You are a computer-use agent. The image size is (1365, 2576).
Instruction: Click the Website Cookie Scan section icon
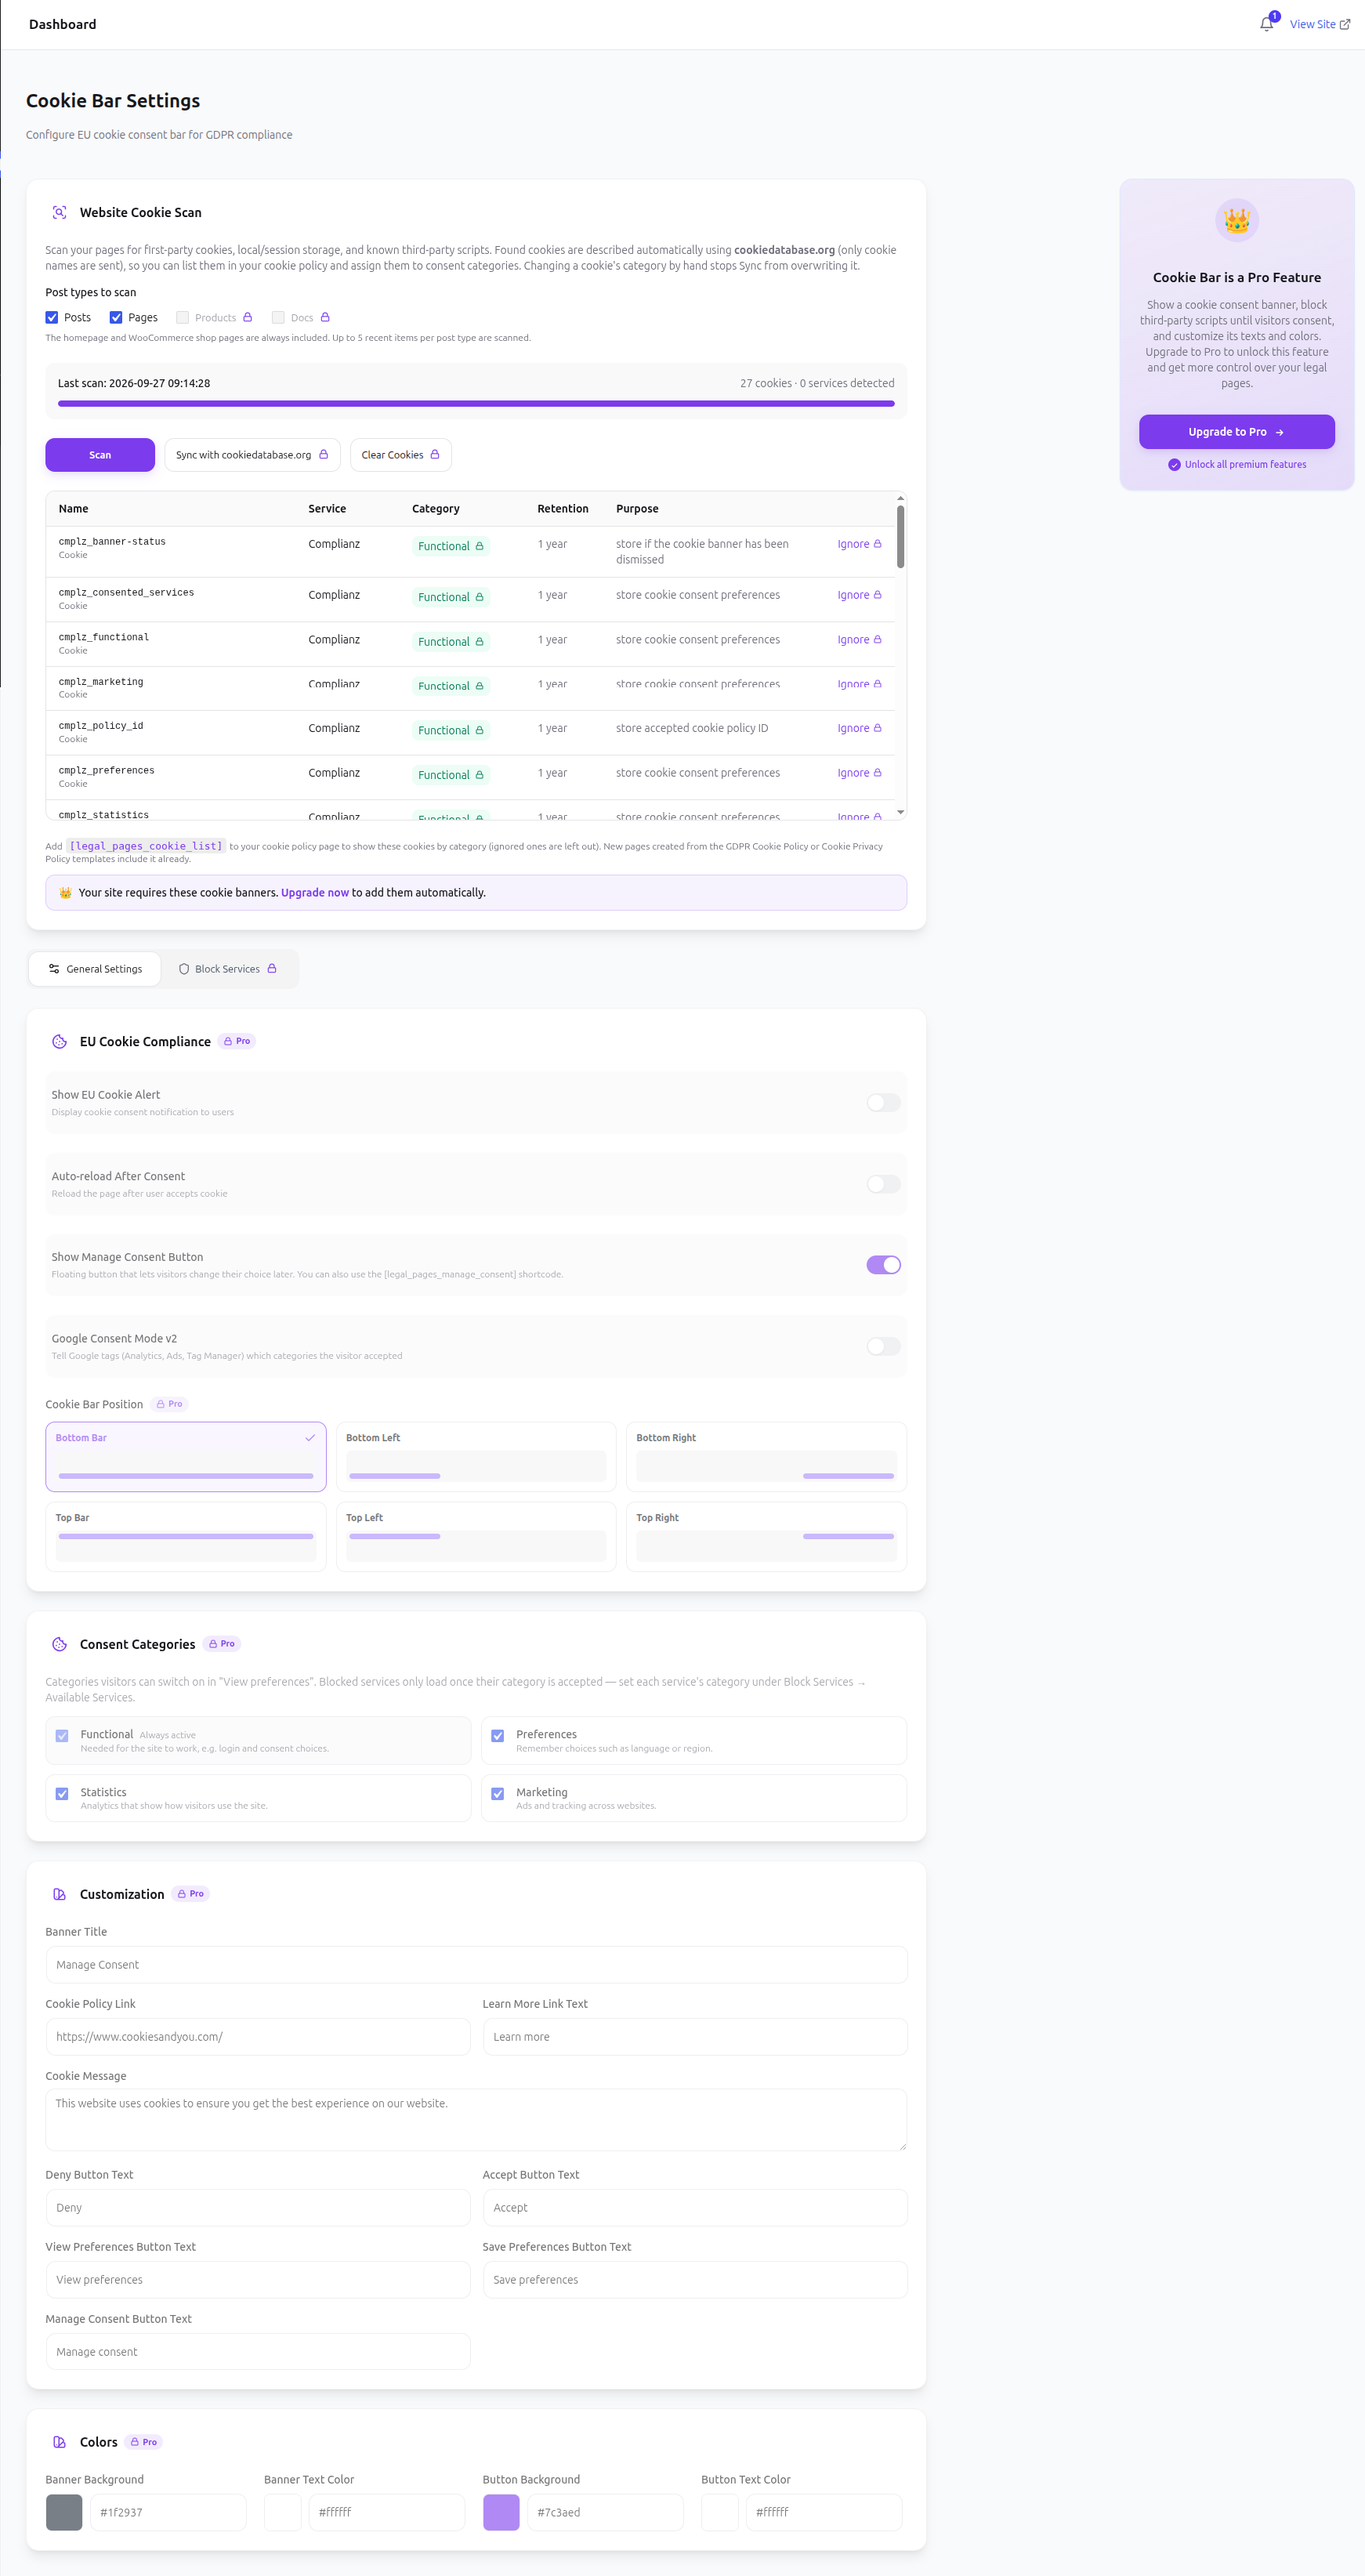59,212
